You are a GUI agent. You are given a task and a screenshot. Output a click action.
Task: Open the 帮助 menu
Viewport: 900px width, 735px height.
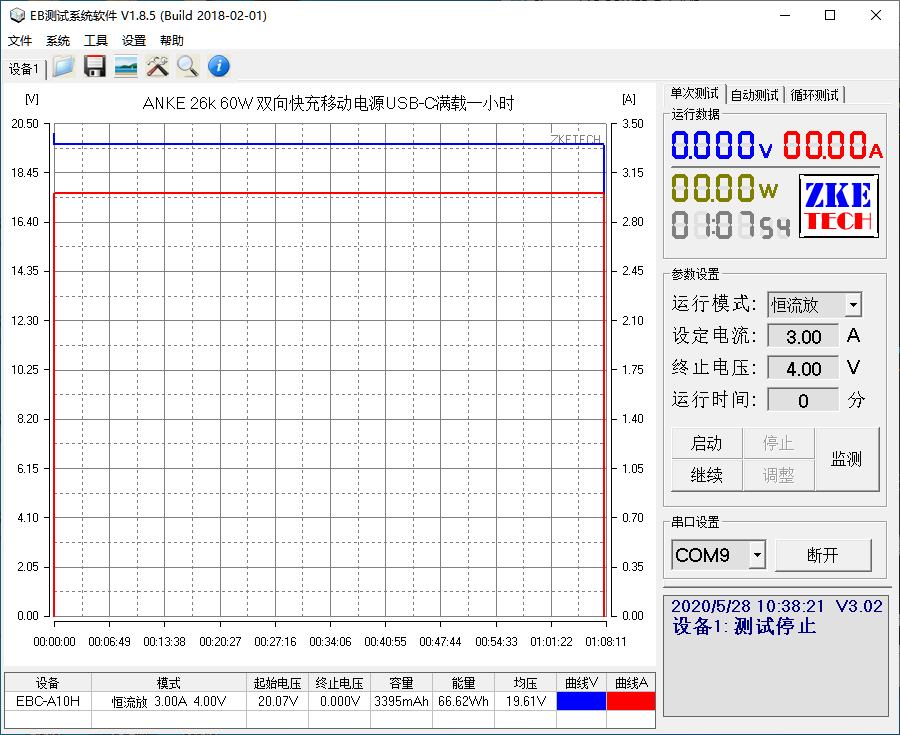point(172,41)
